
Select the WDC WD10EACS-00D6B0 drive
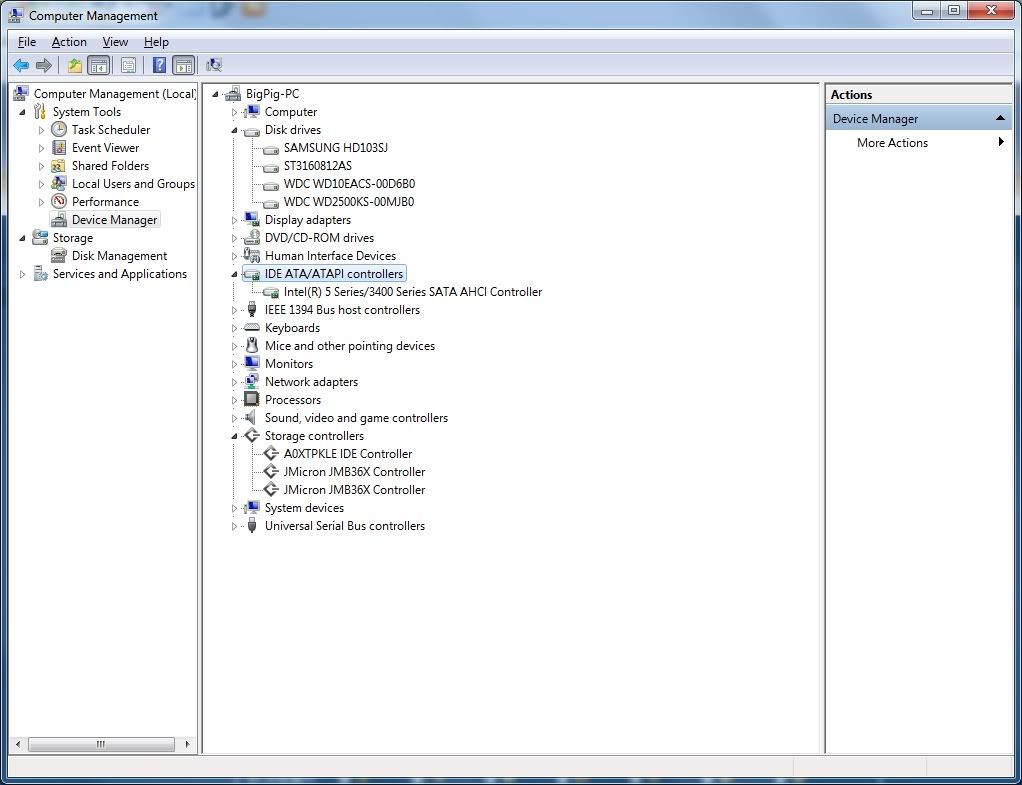point(349,184)
